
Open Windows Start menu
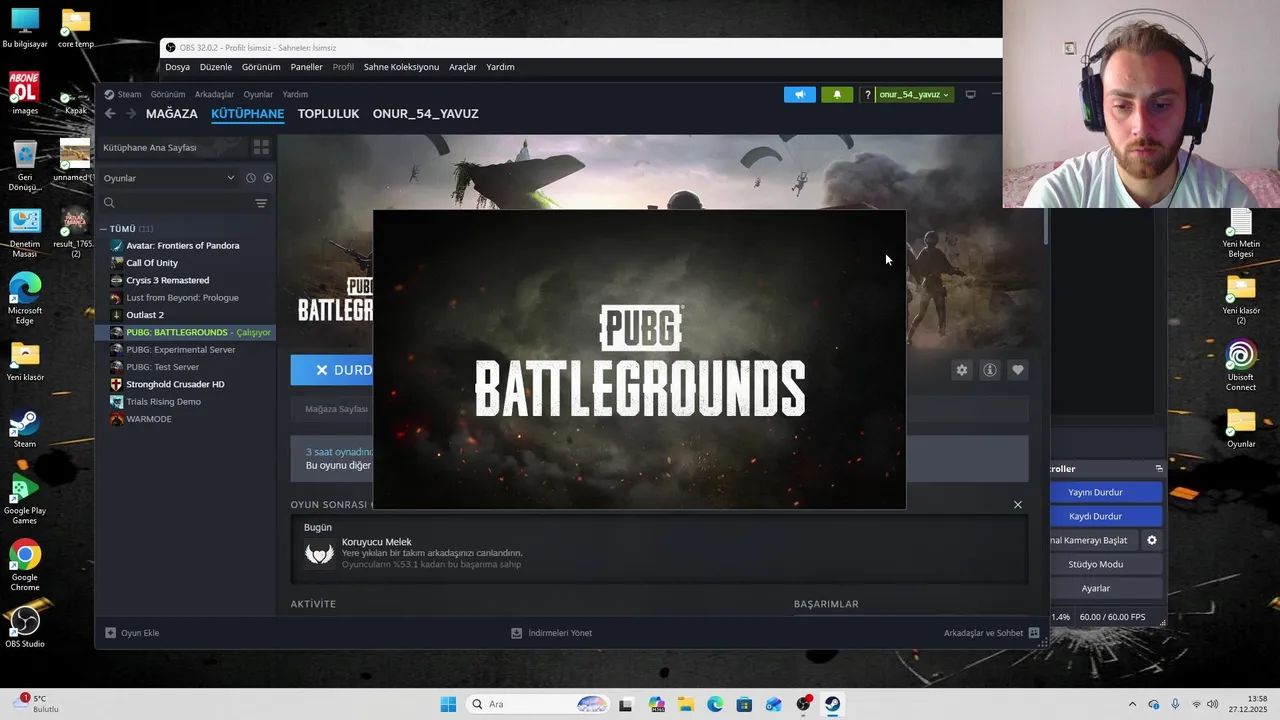448,704
